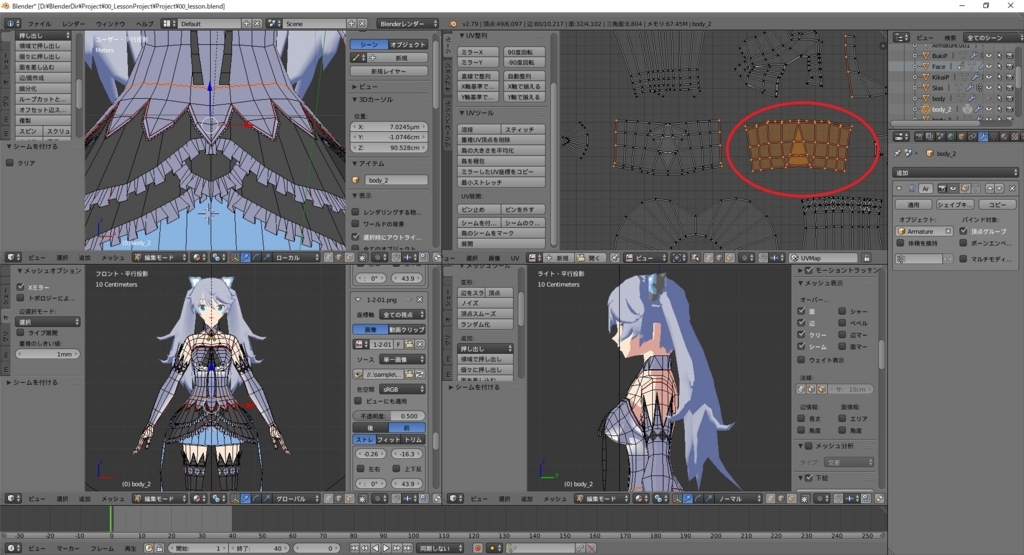The width and height of the screenshot is (1024, 555).
Task: Click the add screen layout plus icon
Action: coord(246,24)
